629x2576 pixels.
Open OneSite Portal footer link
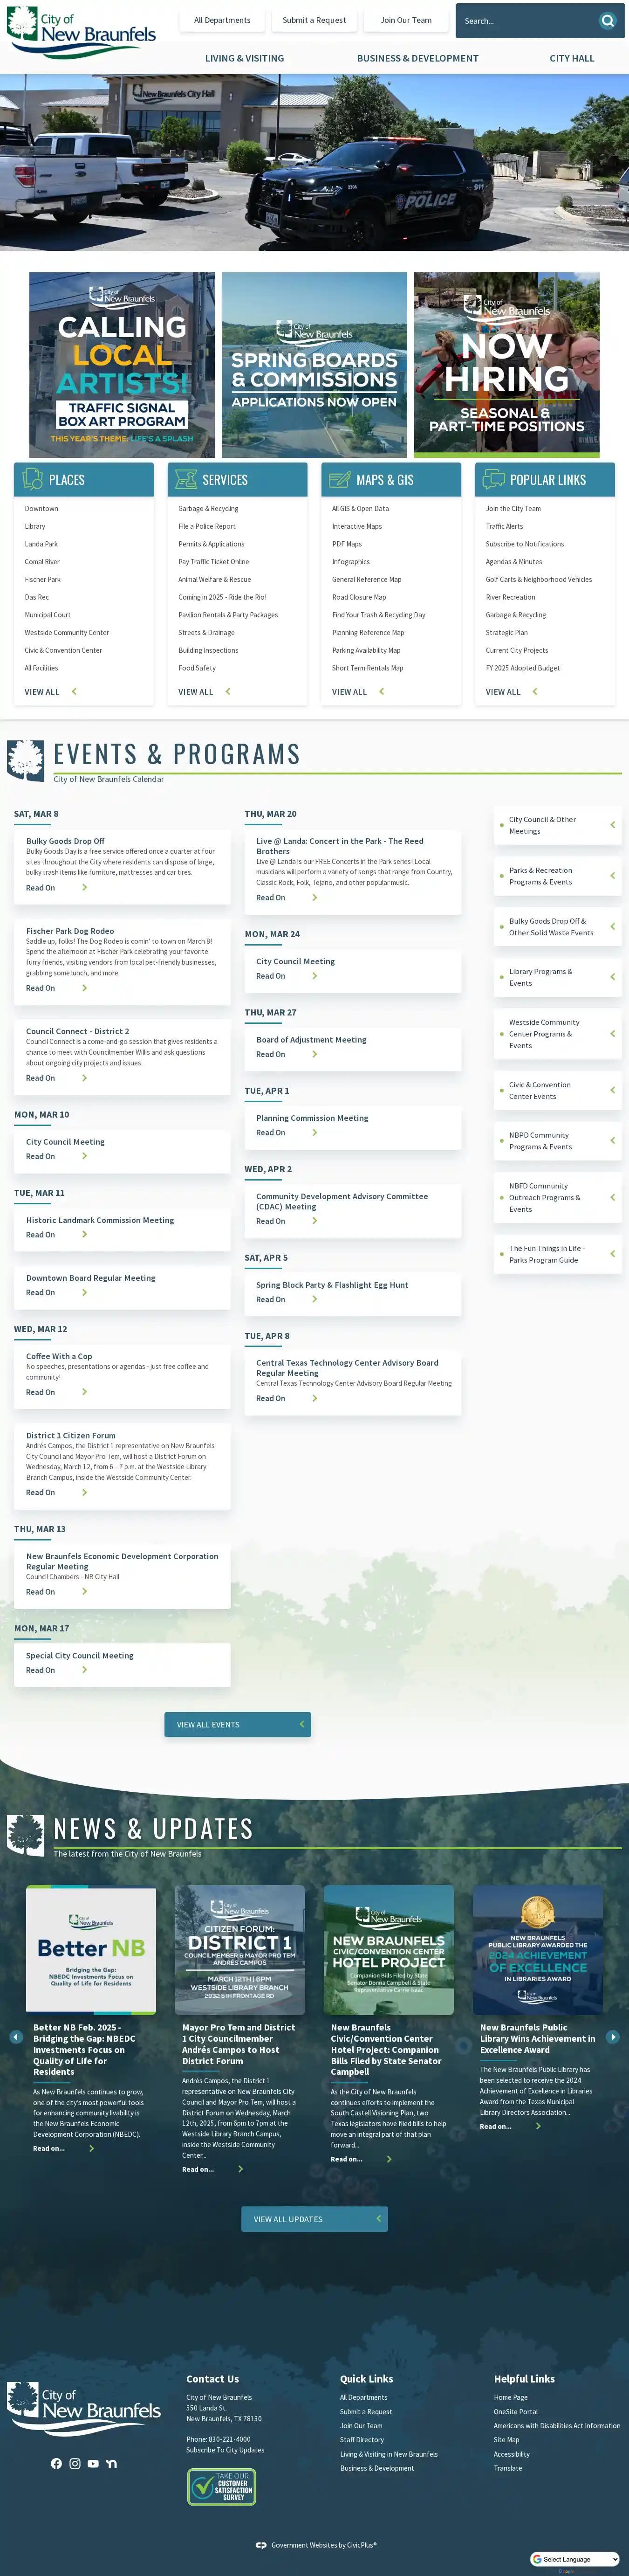click(516, 2411)
